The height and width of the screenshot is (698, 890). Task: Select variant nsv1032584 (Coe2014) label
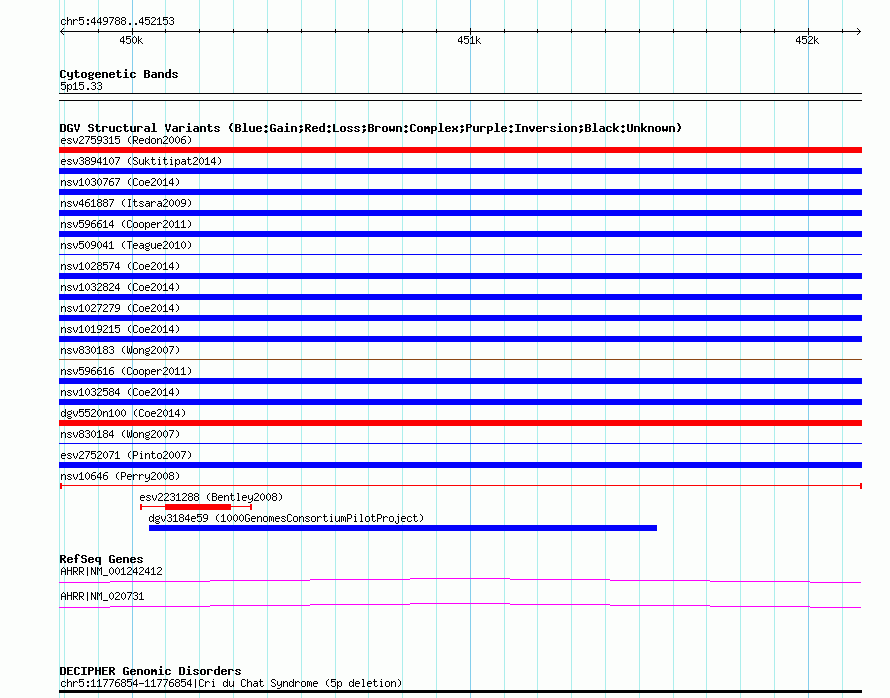(x=120, y=392)
